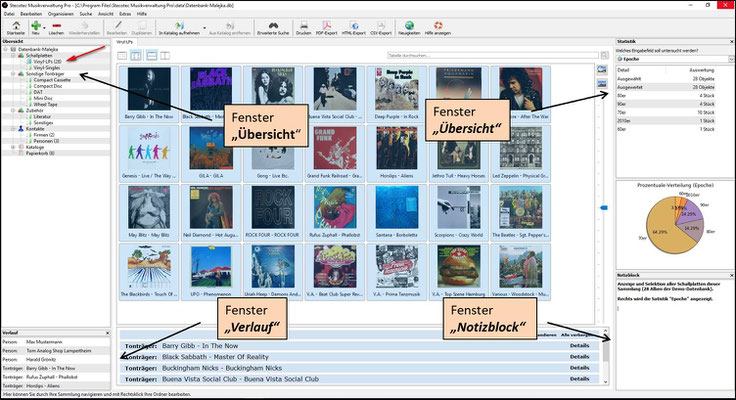Close the Notizblock panel

(731, 275)
